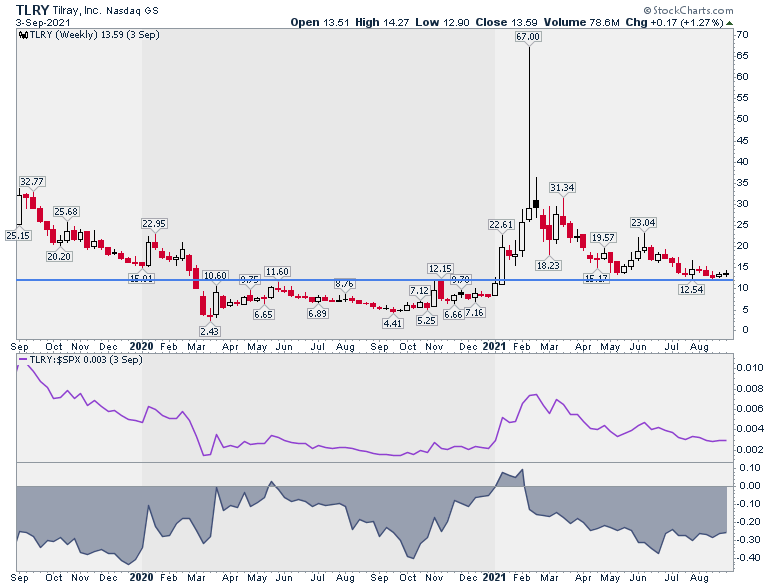Click the TLRY:$SPX 0.003 (3 Sep) legend
The image size is (780, 586).
[86, 360]
